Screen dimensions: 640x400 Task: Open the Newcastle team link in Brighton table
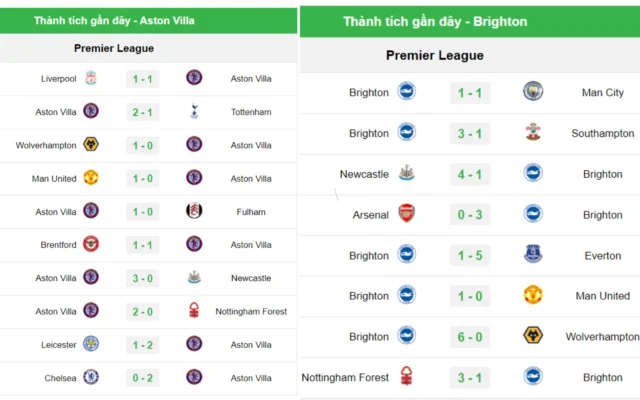pyautogui.click(x=364, y=174)
